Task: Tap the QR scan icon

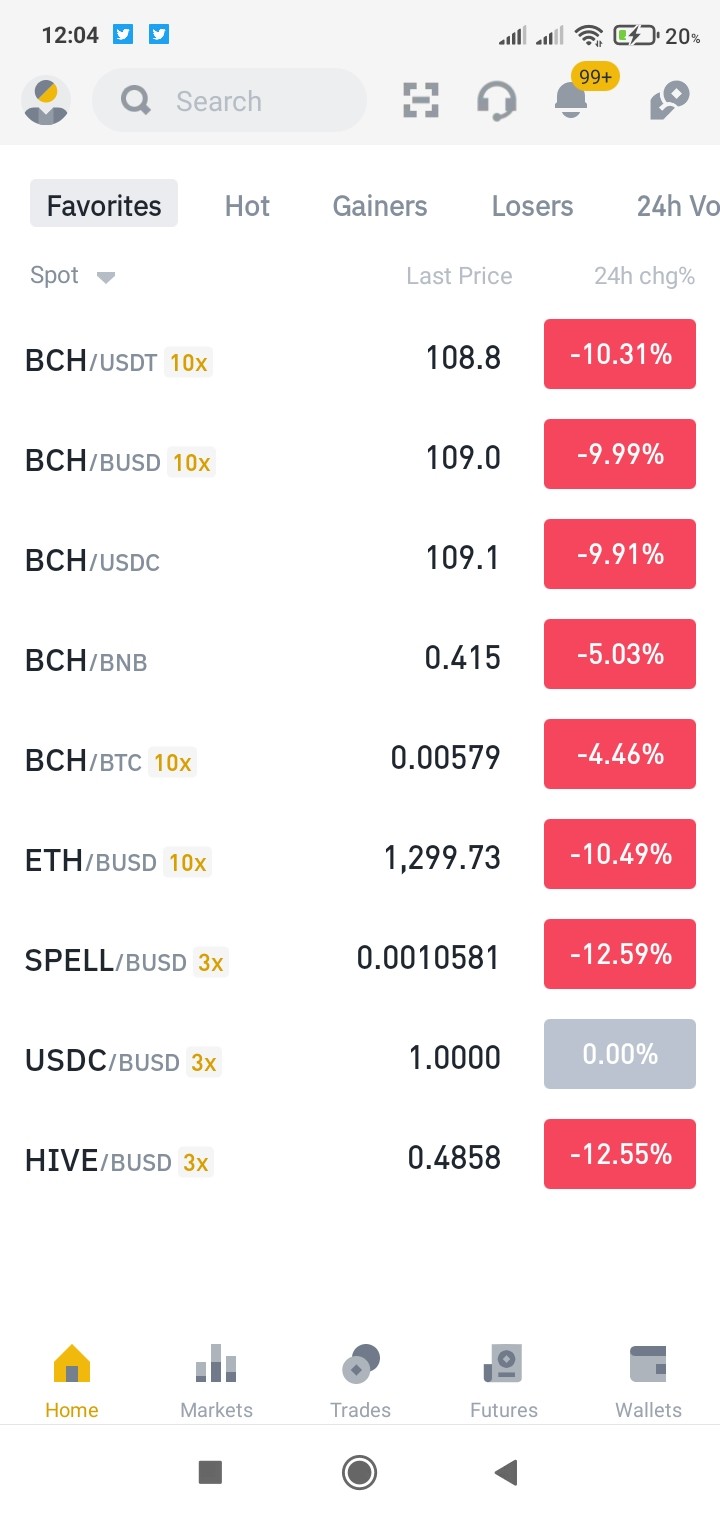Action: click(x=421, y=100)
